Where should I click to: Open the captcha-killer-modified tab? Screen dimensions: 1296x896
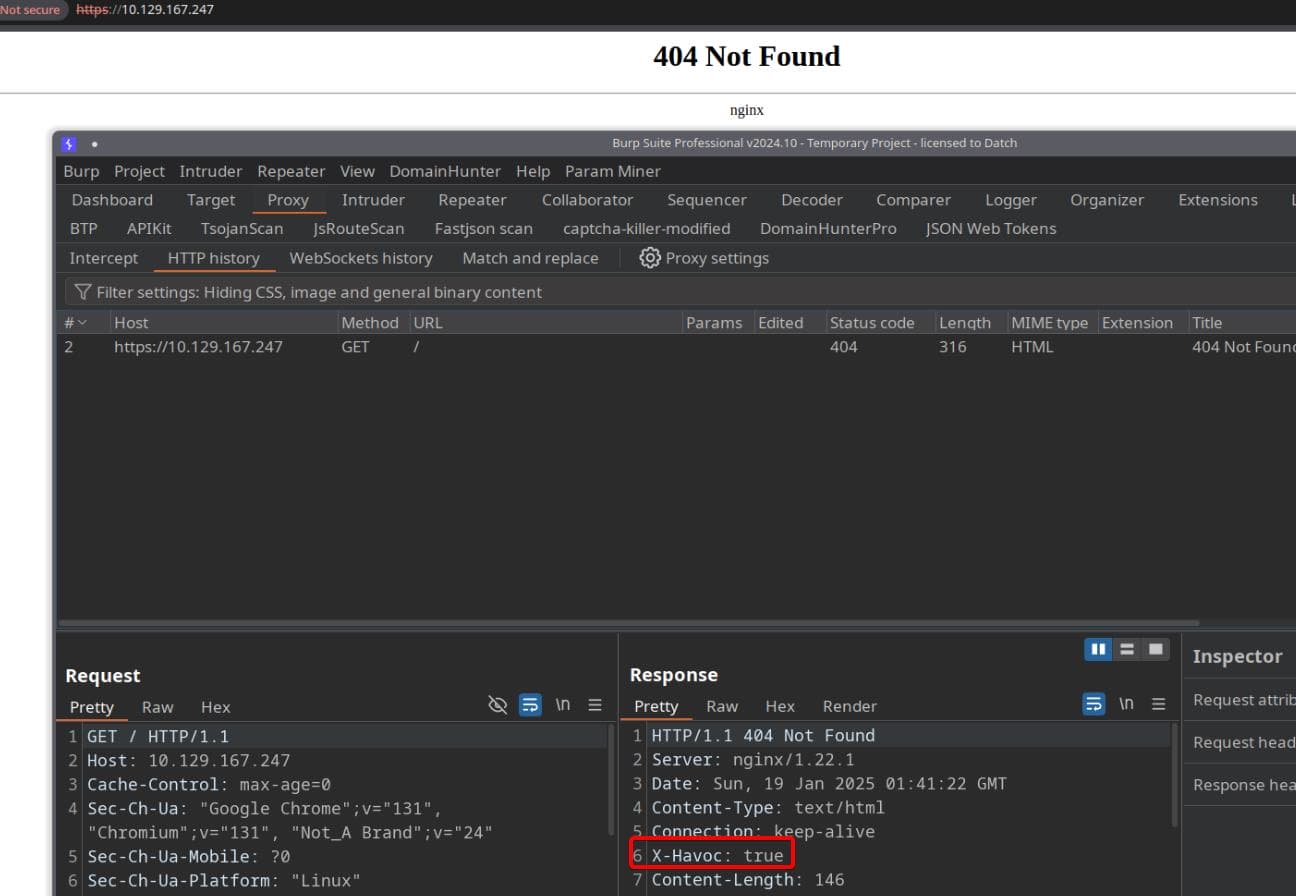click(647, 228)
